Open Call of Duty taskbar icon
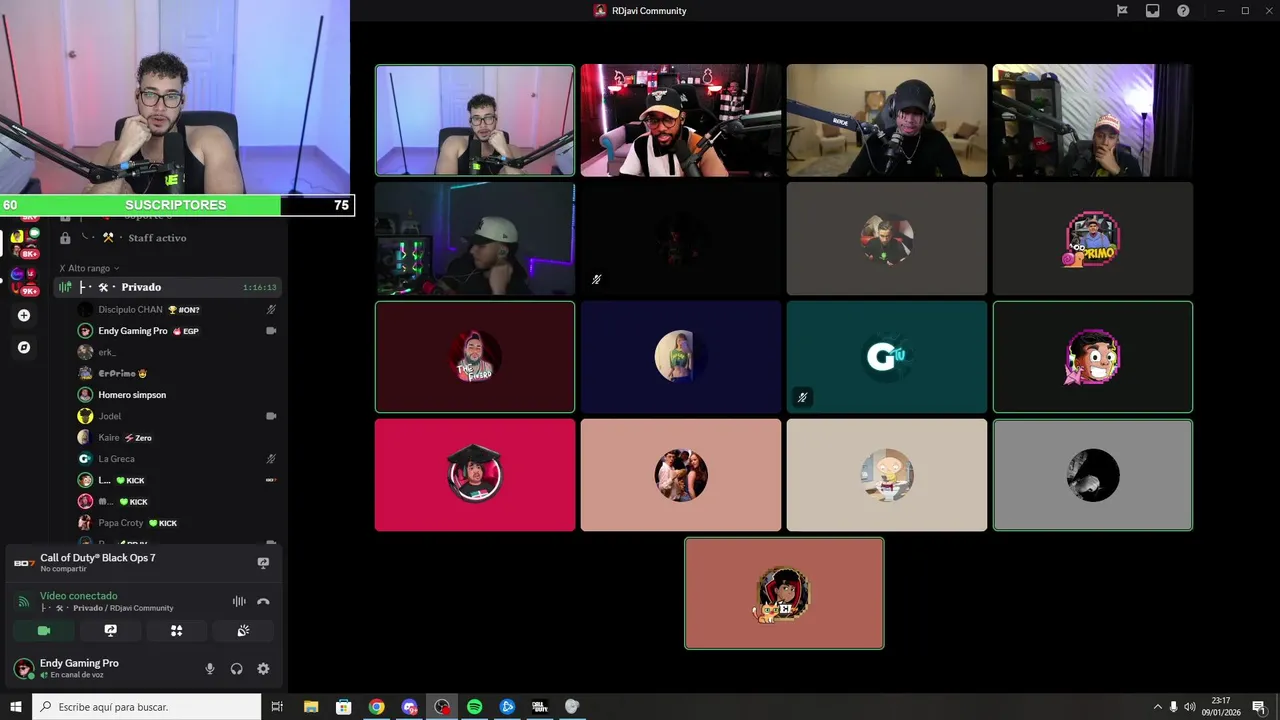1280x720 pixels. tap(540, 707)
